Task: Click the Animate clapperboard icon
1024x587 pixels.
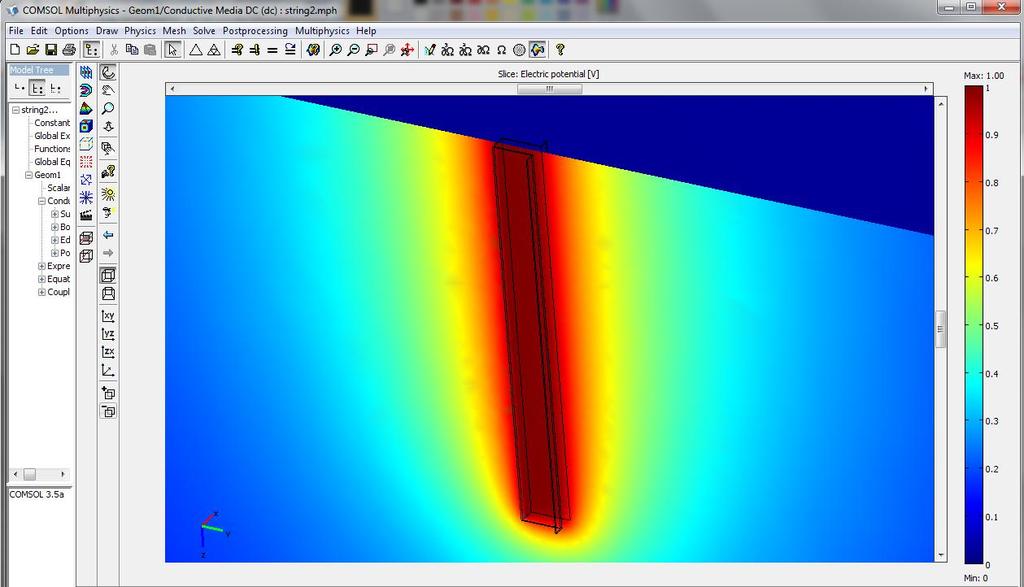Action: [86, 215]
